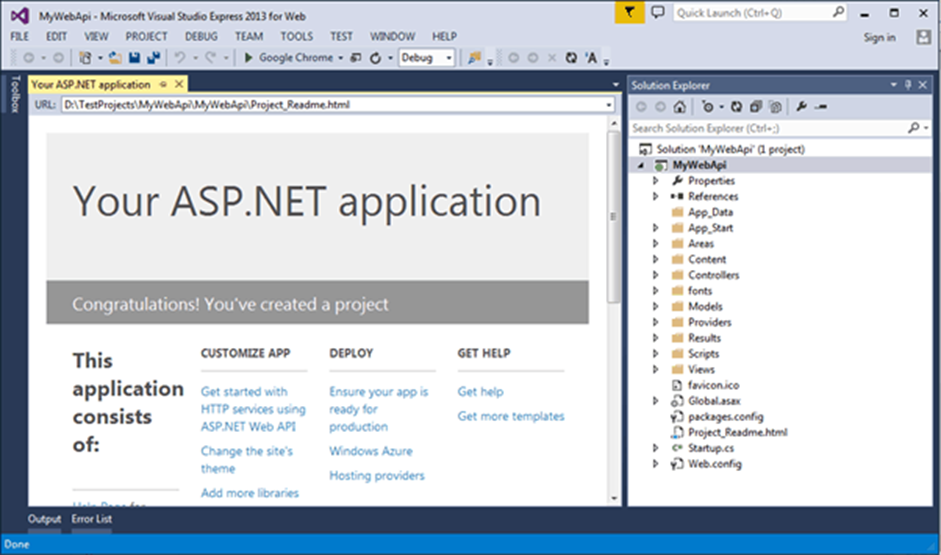Click the document scrollbar up arrow
This screenshot has width=941, height=555.
(x=614, y=123)
